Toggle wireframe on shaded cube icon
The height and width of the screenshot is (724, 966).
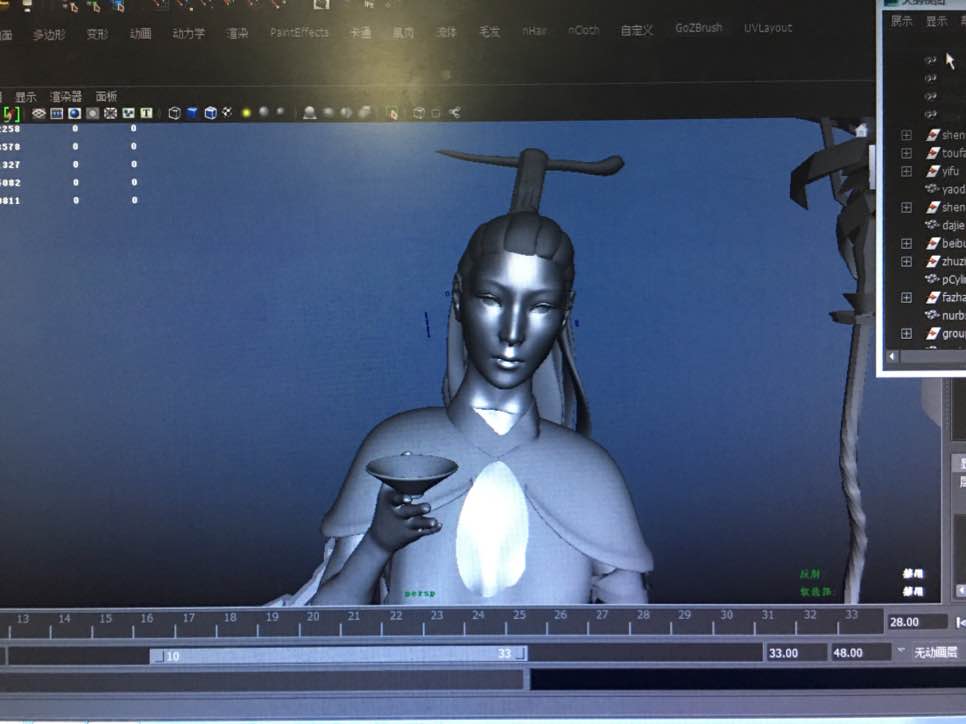pos(211,113)
